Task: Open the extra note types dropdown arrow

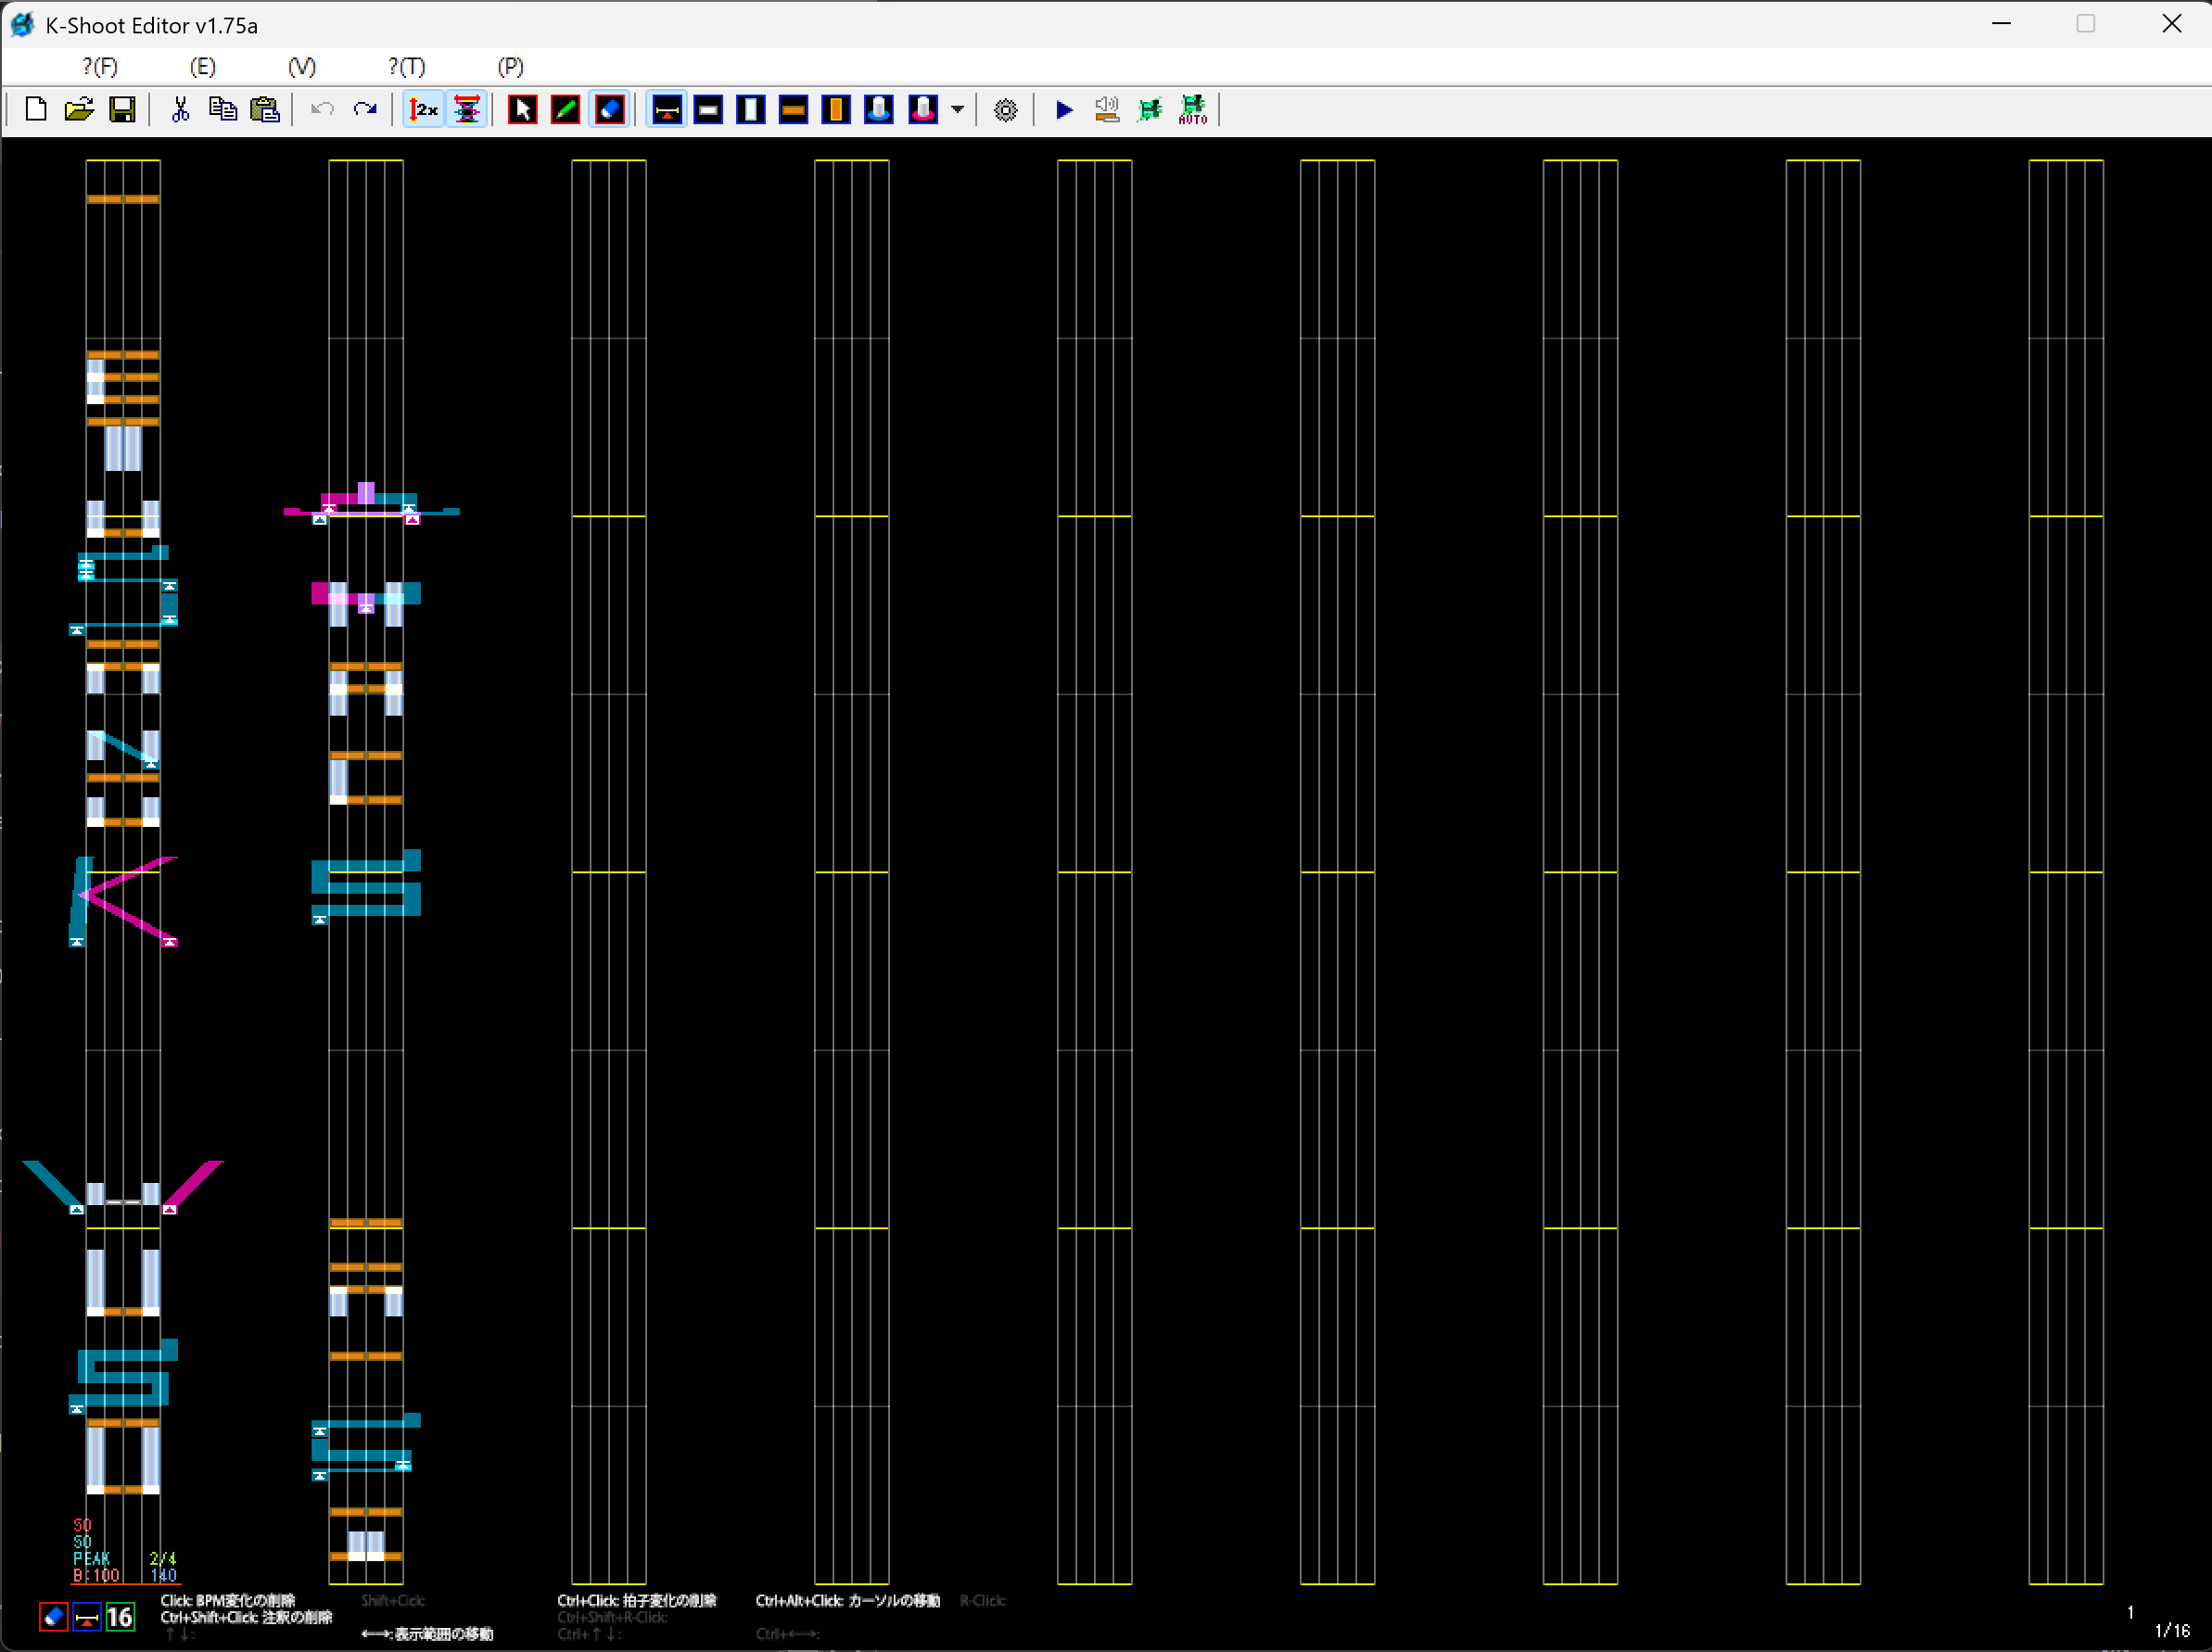Action: pos(957,110)
